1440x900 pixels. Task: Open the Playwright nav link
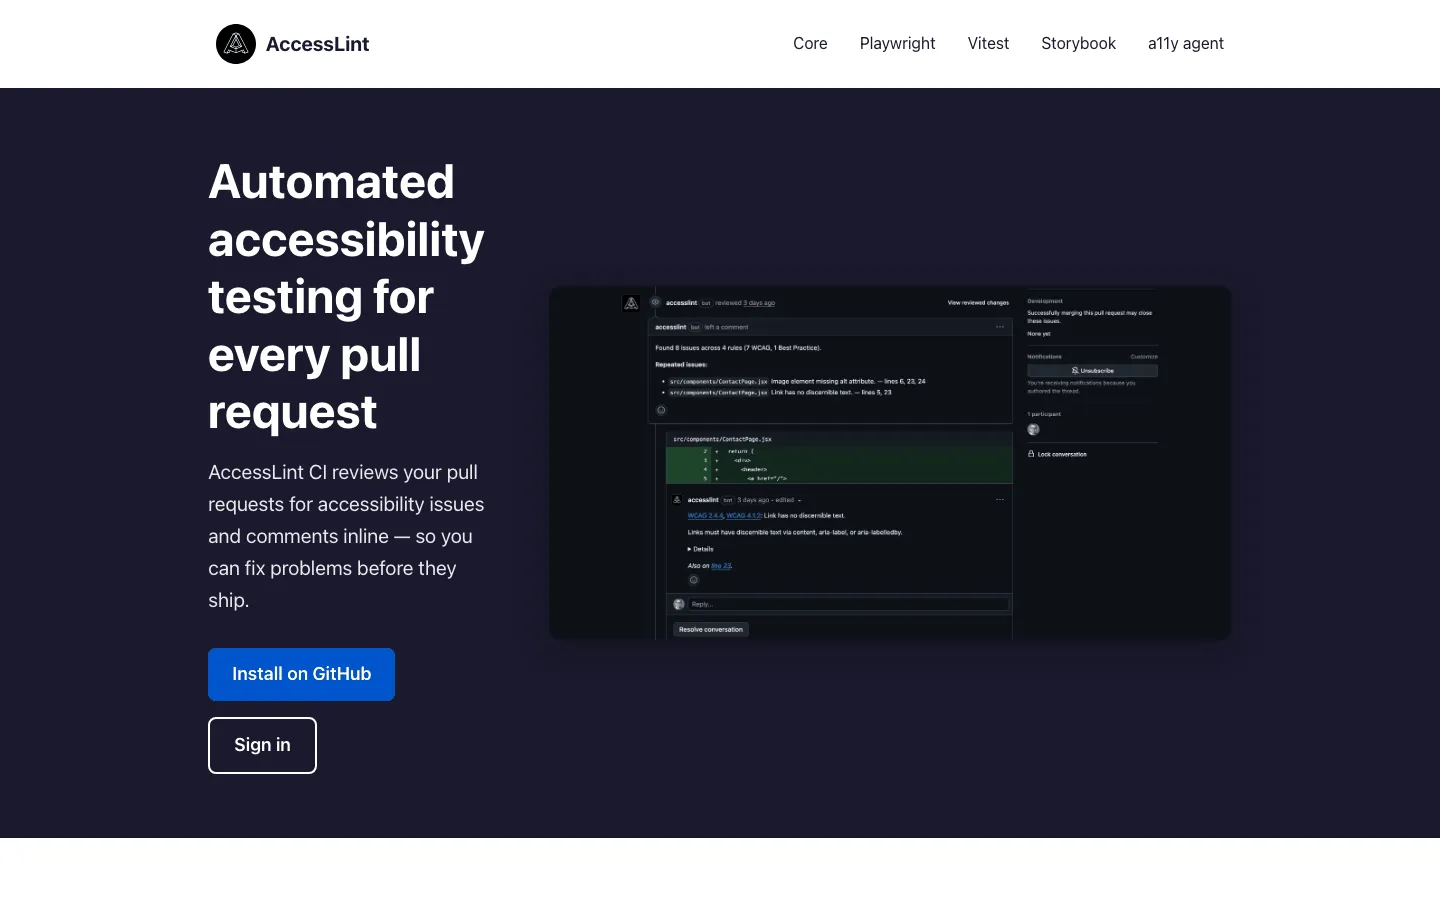click(897, 44)
